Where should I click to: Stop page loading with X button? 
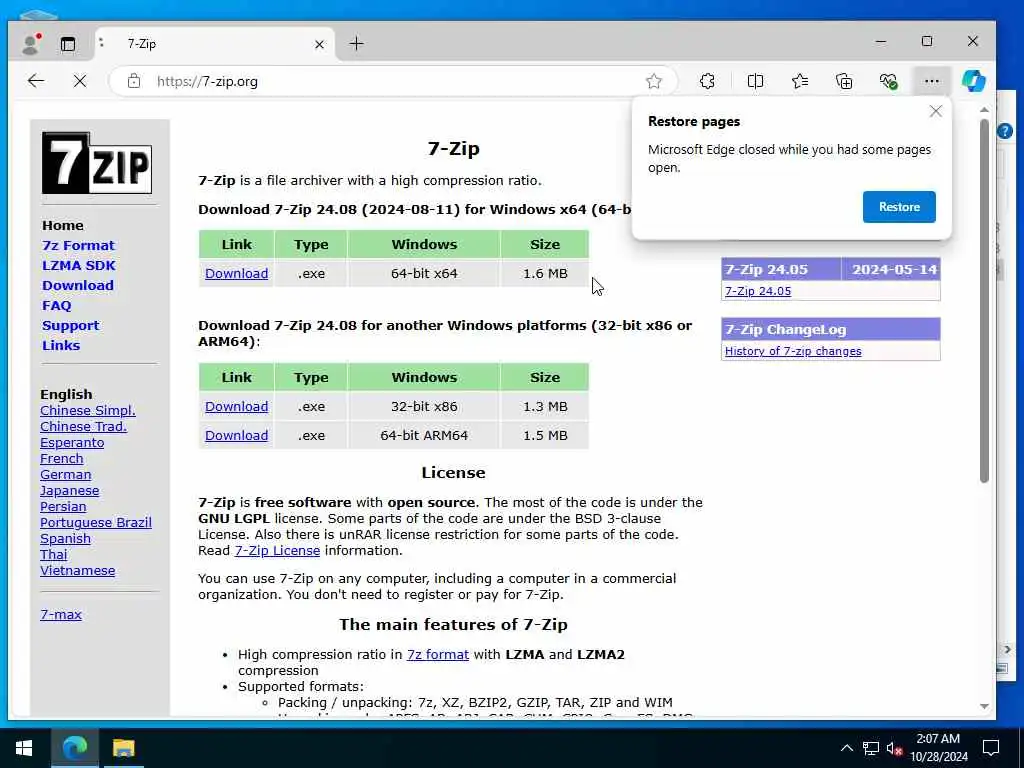(80, 81)
